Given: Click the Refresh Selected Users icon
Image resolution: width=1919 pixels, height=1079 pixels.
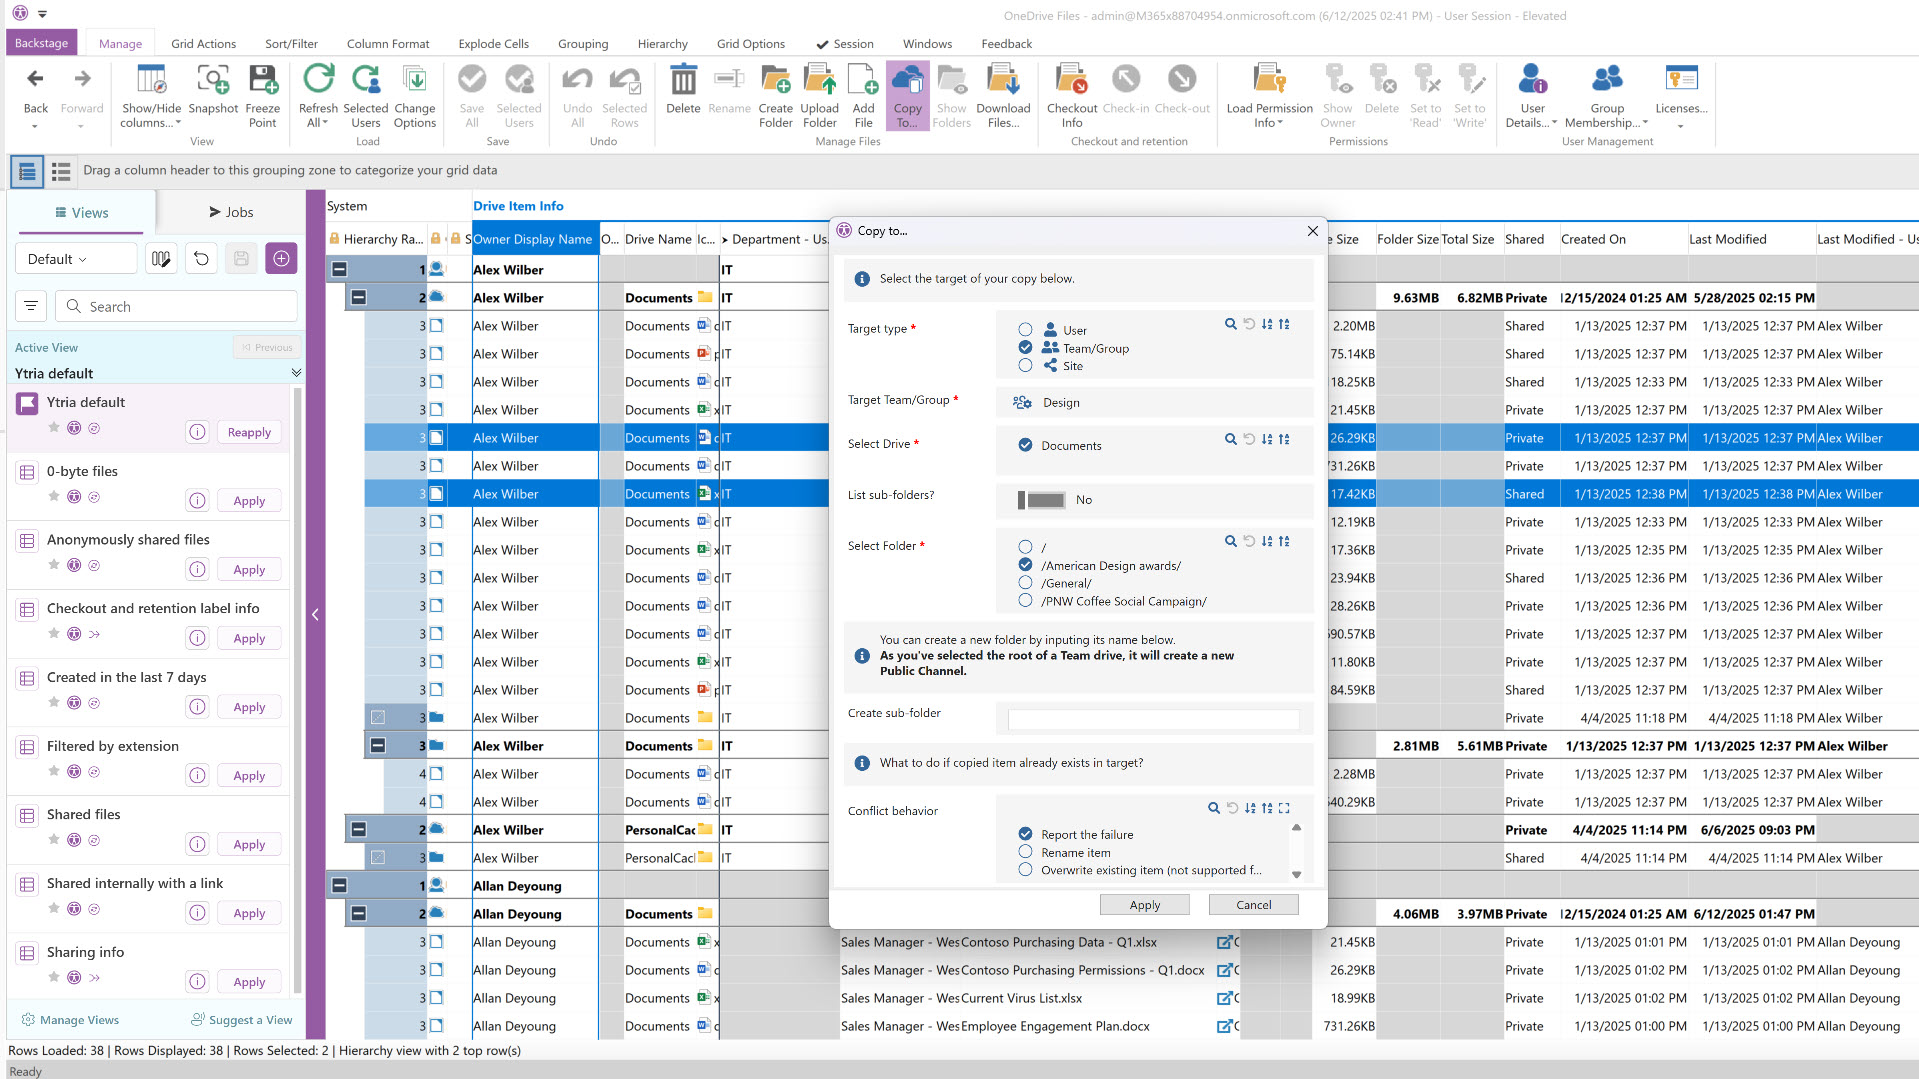Looking at the screenshot, I should coord(366,80).
